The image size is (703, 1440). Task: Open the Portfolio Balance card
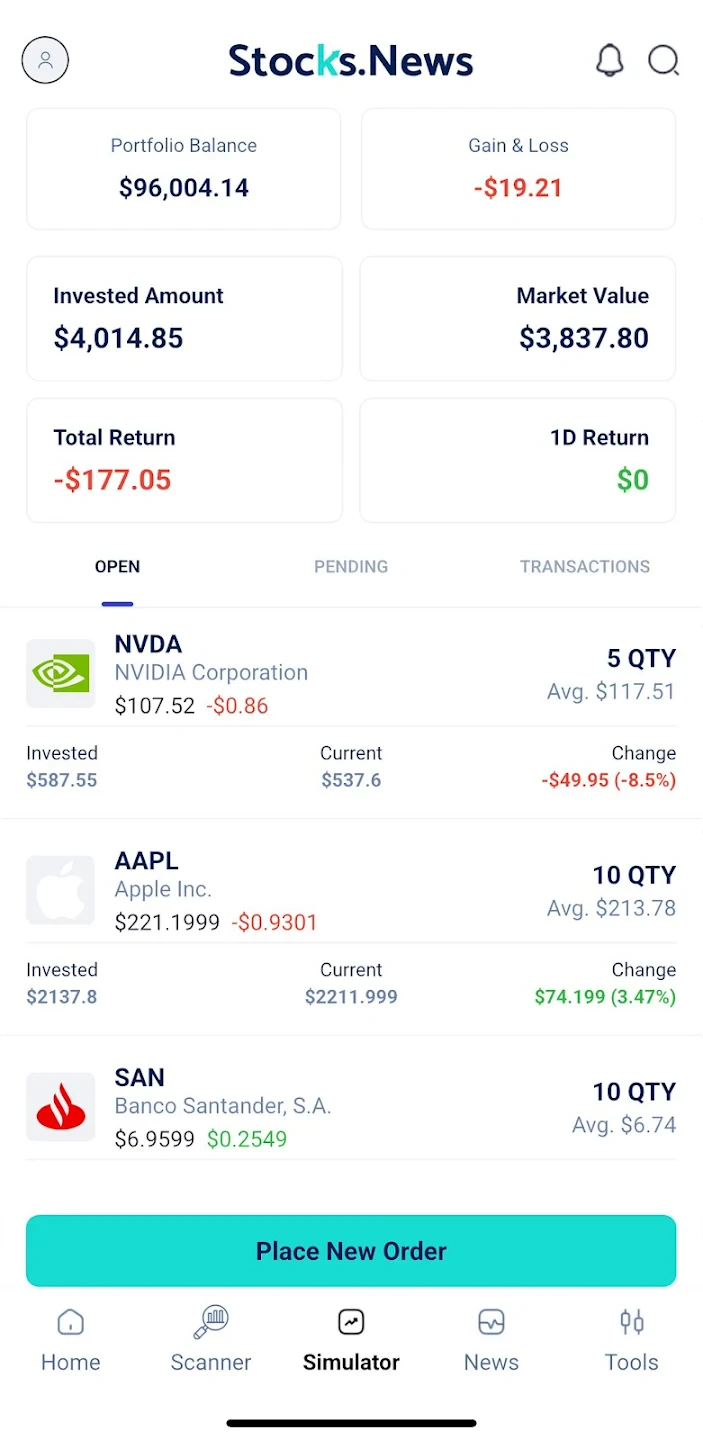(x=184, y=169)
